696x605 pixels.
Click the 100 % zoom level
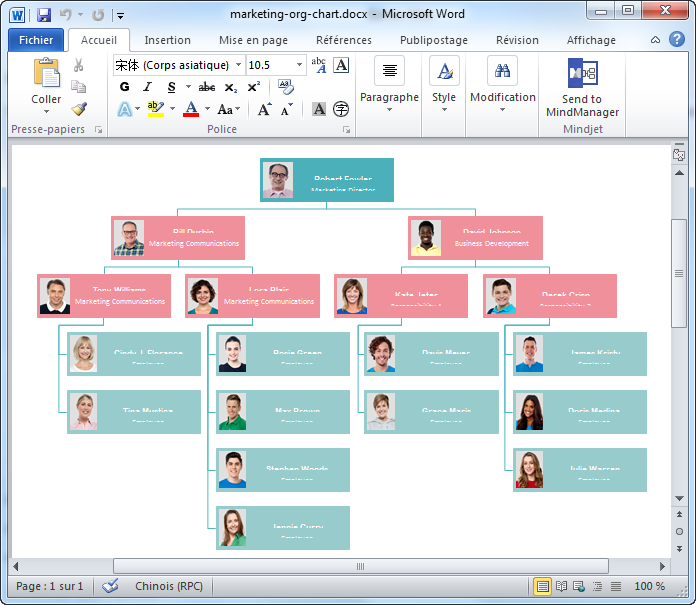pyautogui.click(x=649, y=586)
